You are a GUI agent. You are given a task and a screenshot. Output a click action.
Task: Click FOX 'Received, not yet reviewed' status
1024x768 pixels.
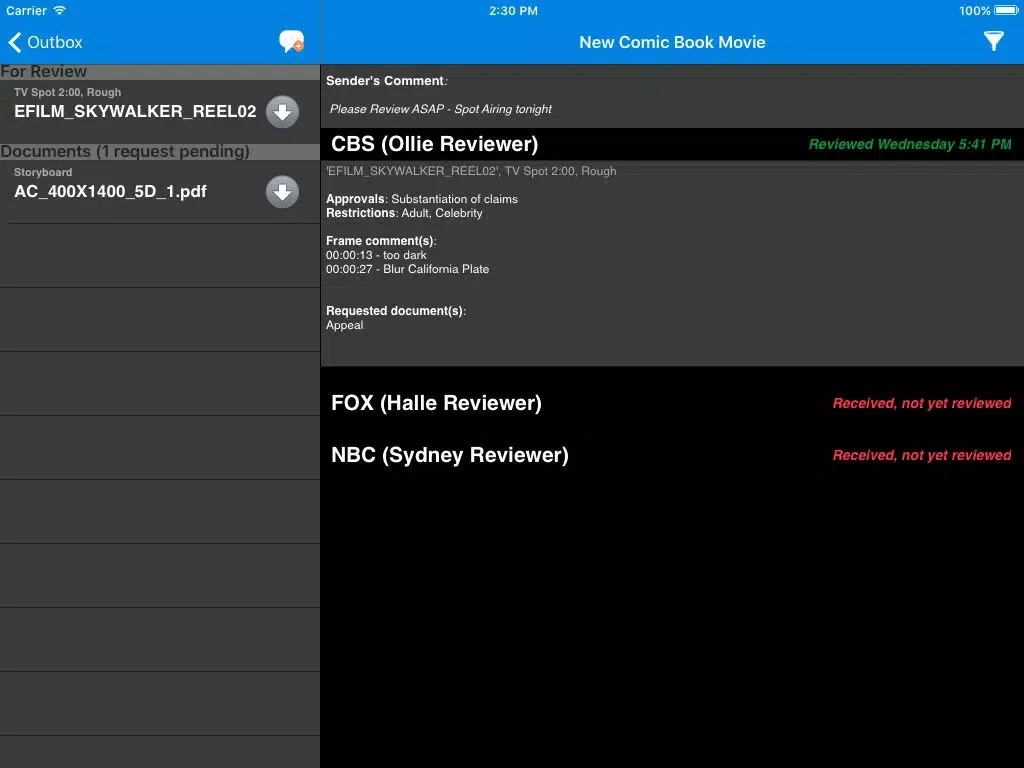(x=921, y=404)
